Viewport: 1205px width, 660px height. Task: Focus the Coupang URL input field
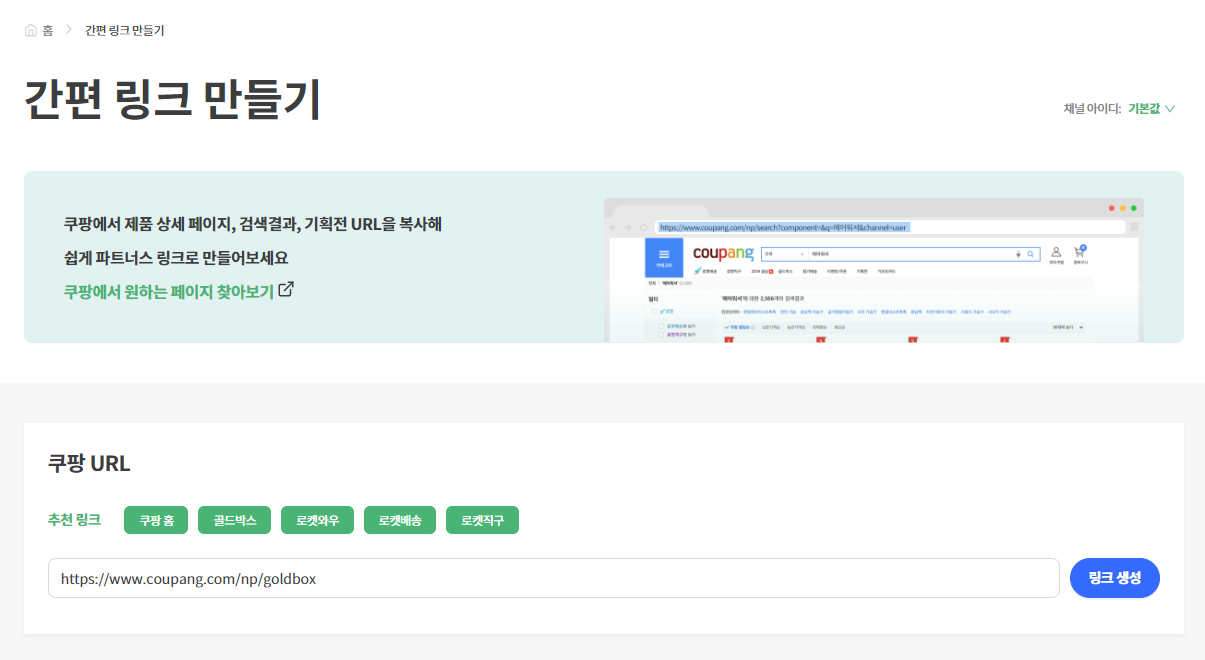coord(554,578)
